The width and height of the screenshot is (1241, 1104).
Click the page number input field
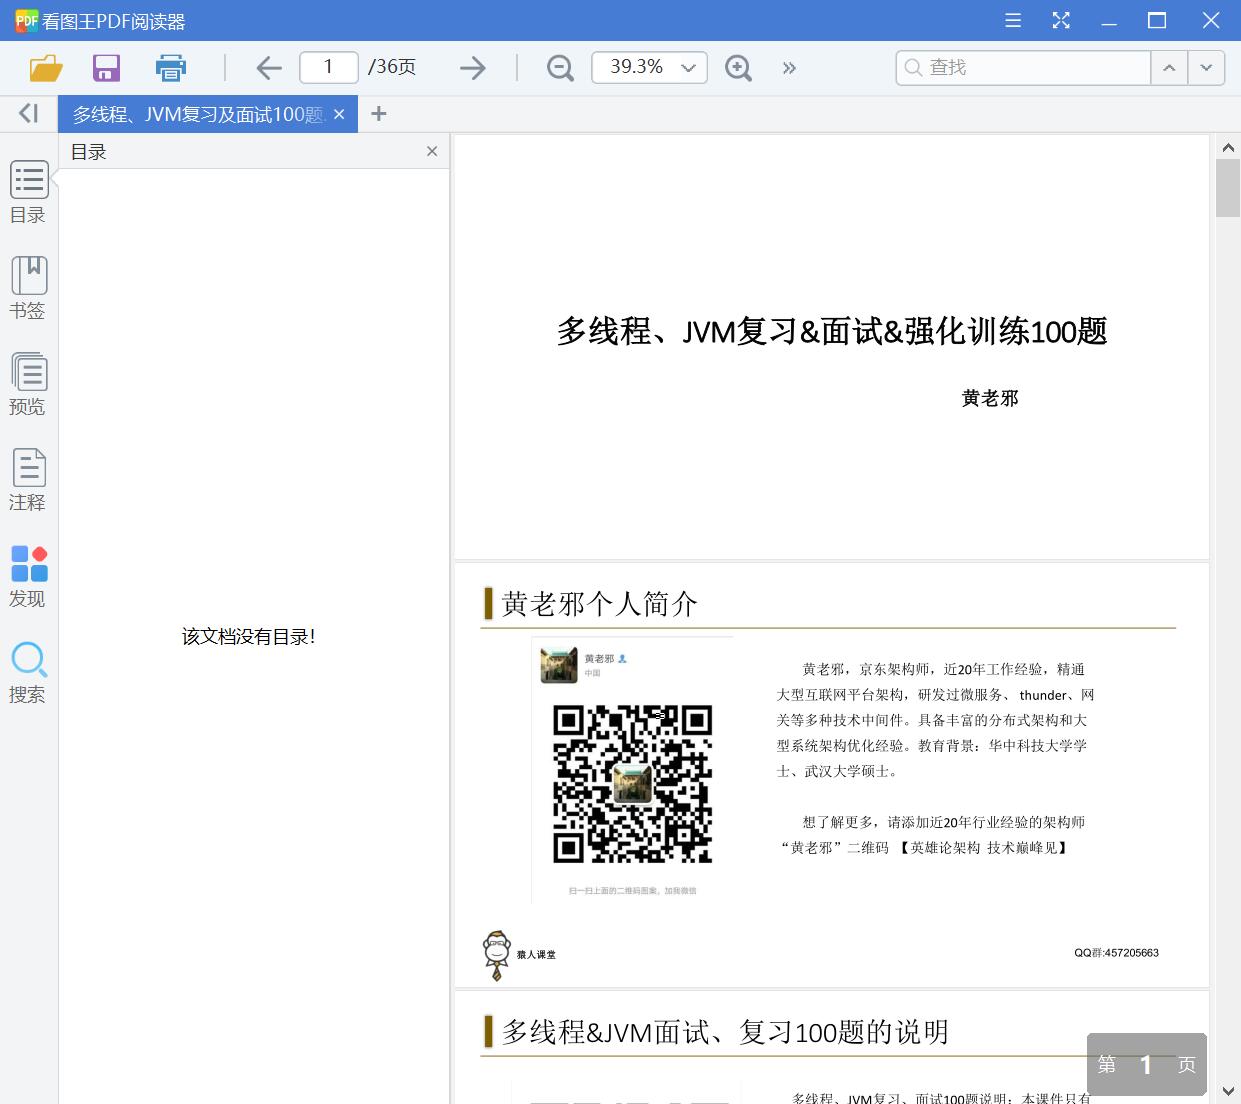[329, 67]
